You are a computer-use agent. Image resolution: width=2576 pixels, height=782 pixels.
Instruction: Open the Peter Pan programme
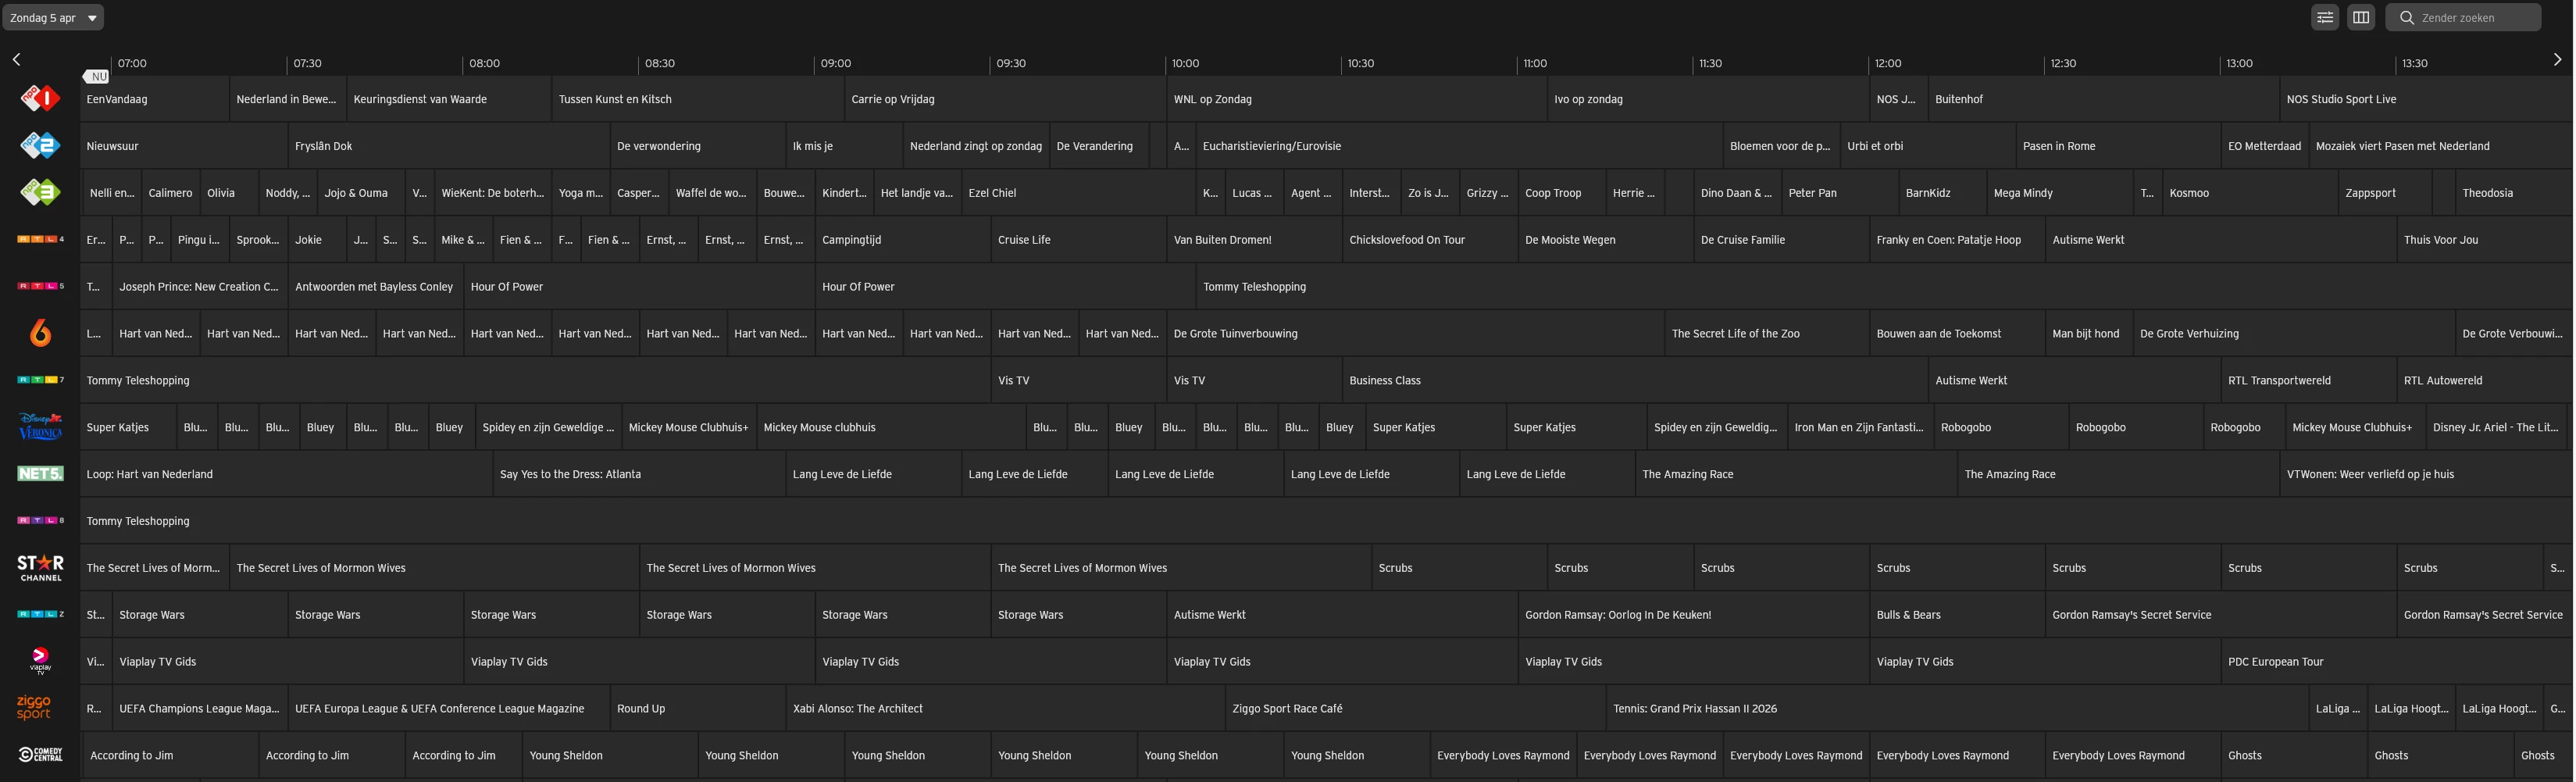tap(1840, 193)
